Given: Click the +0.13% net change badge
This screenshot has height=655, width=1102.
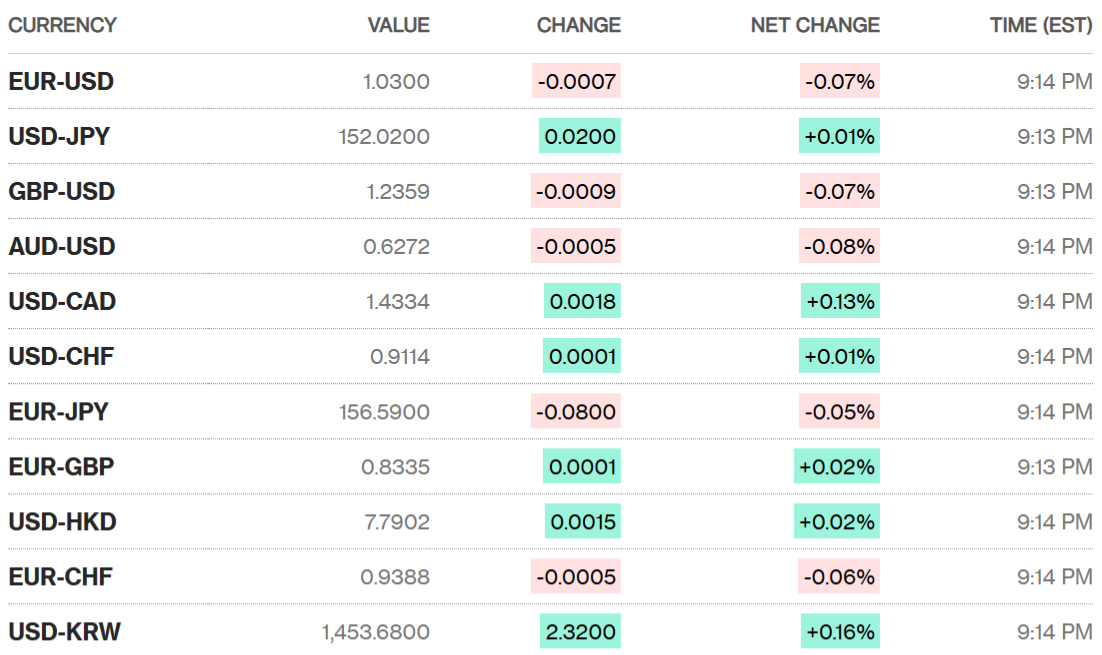Looking at the screenshot, I should (x=840, y=301).
